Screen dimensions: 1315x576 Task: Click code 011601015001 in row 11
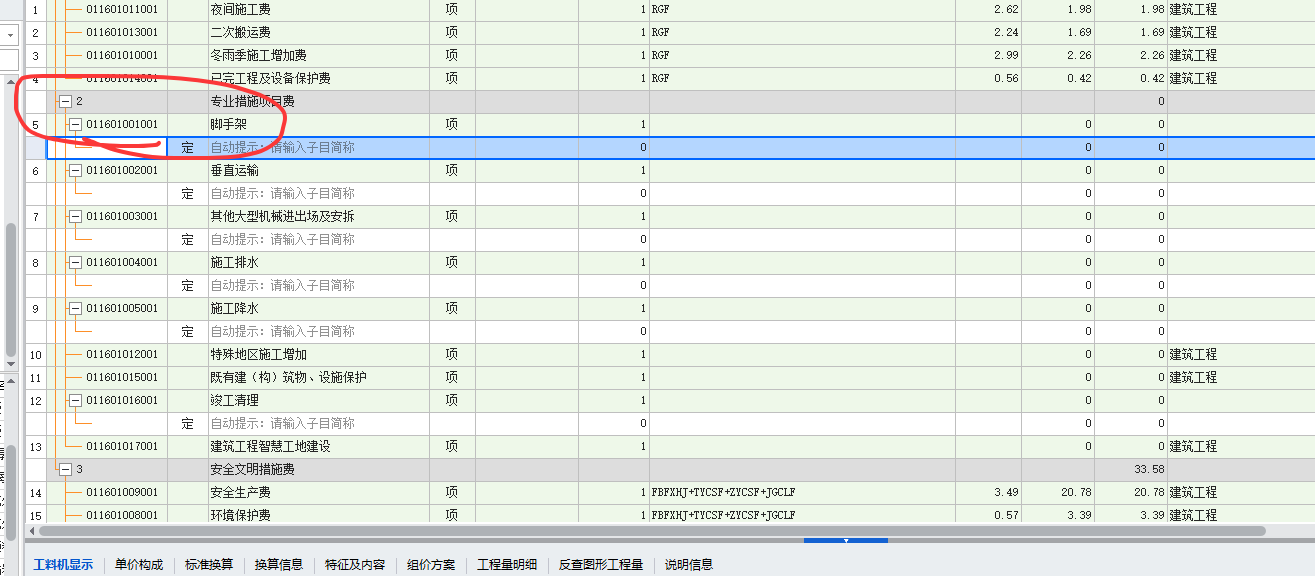tap(122, 377)
